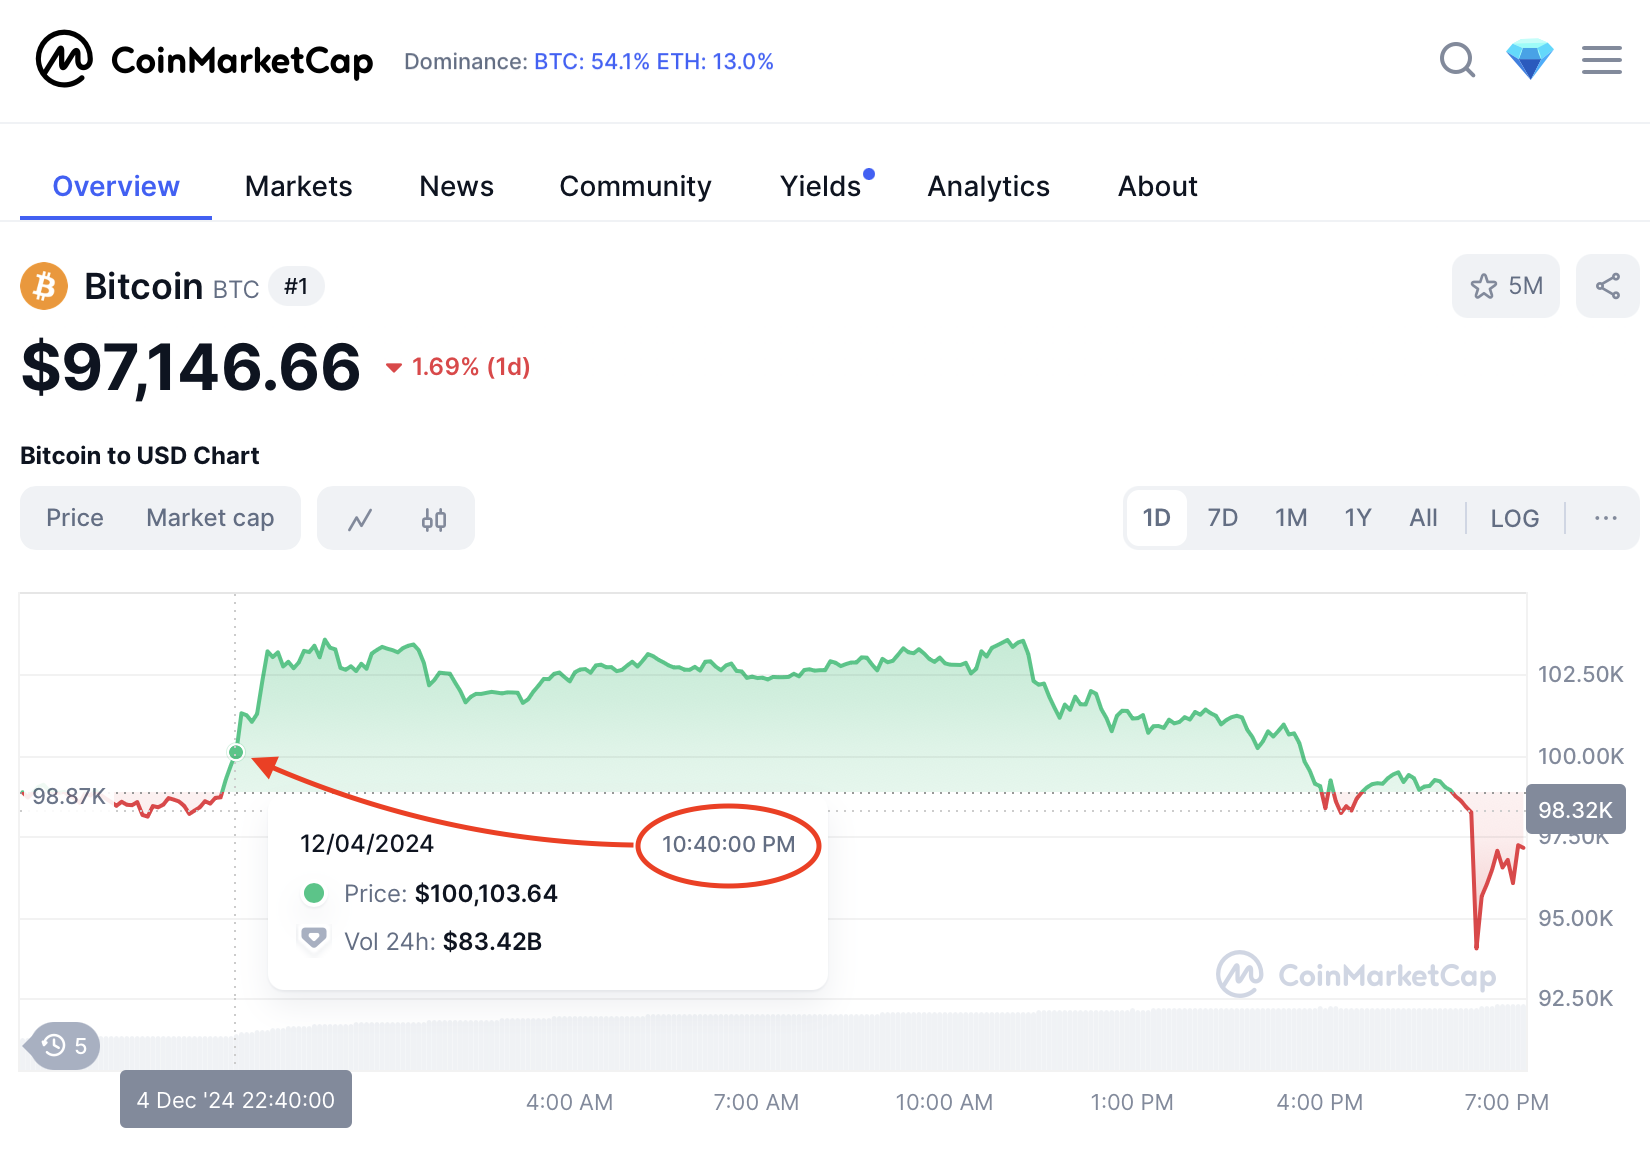
Task: Click the 102.50K y-axis label
Action: point(1581,674)
